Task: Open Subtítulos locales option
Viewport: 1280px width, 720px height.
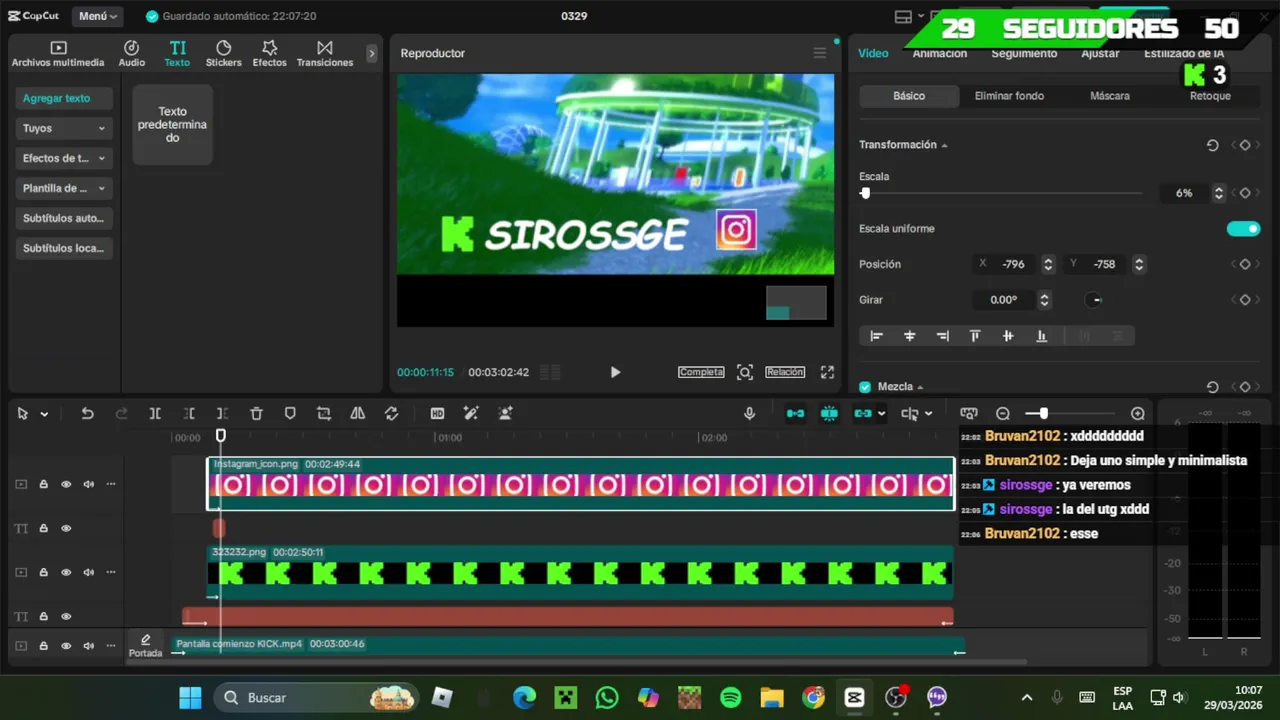Action: click(64, 248)
